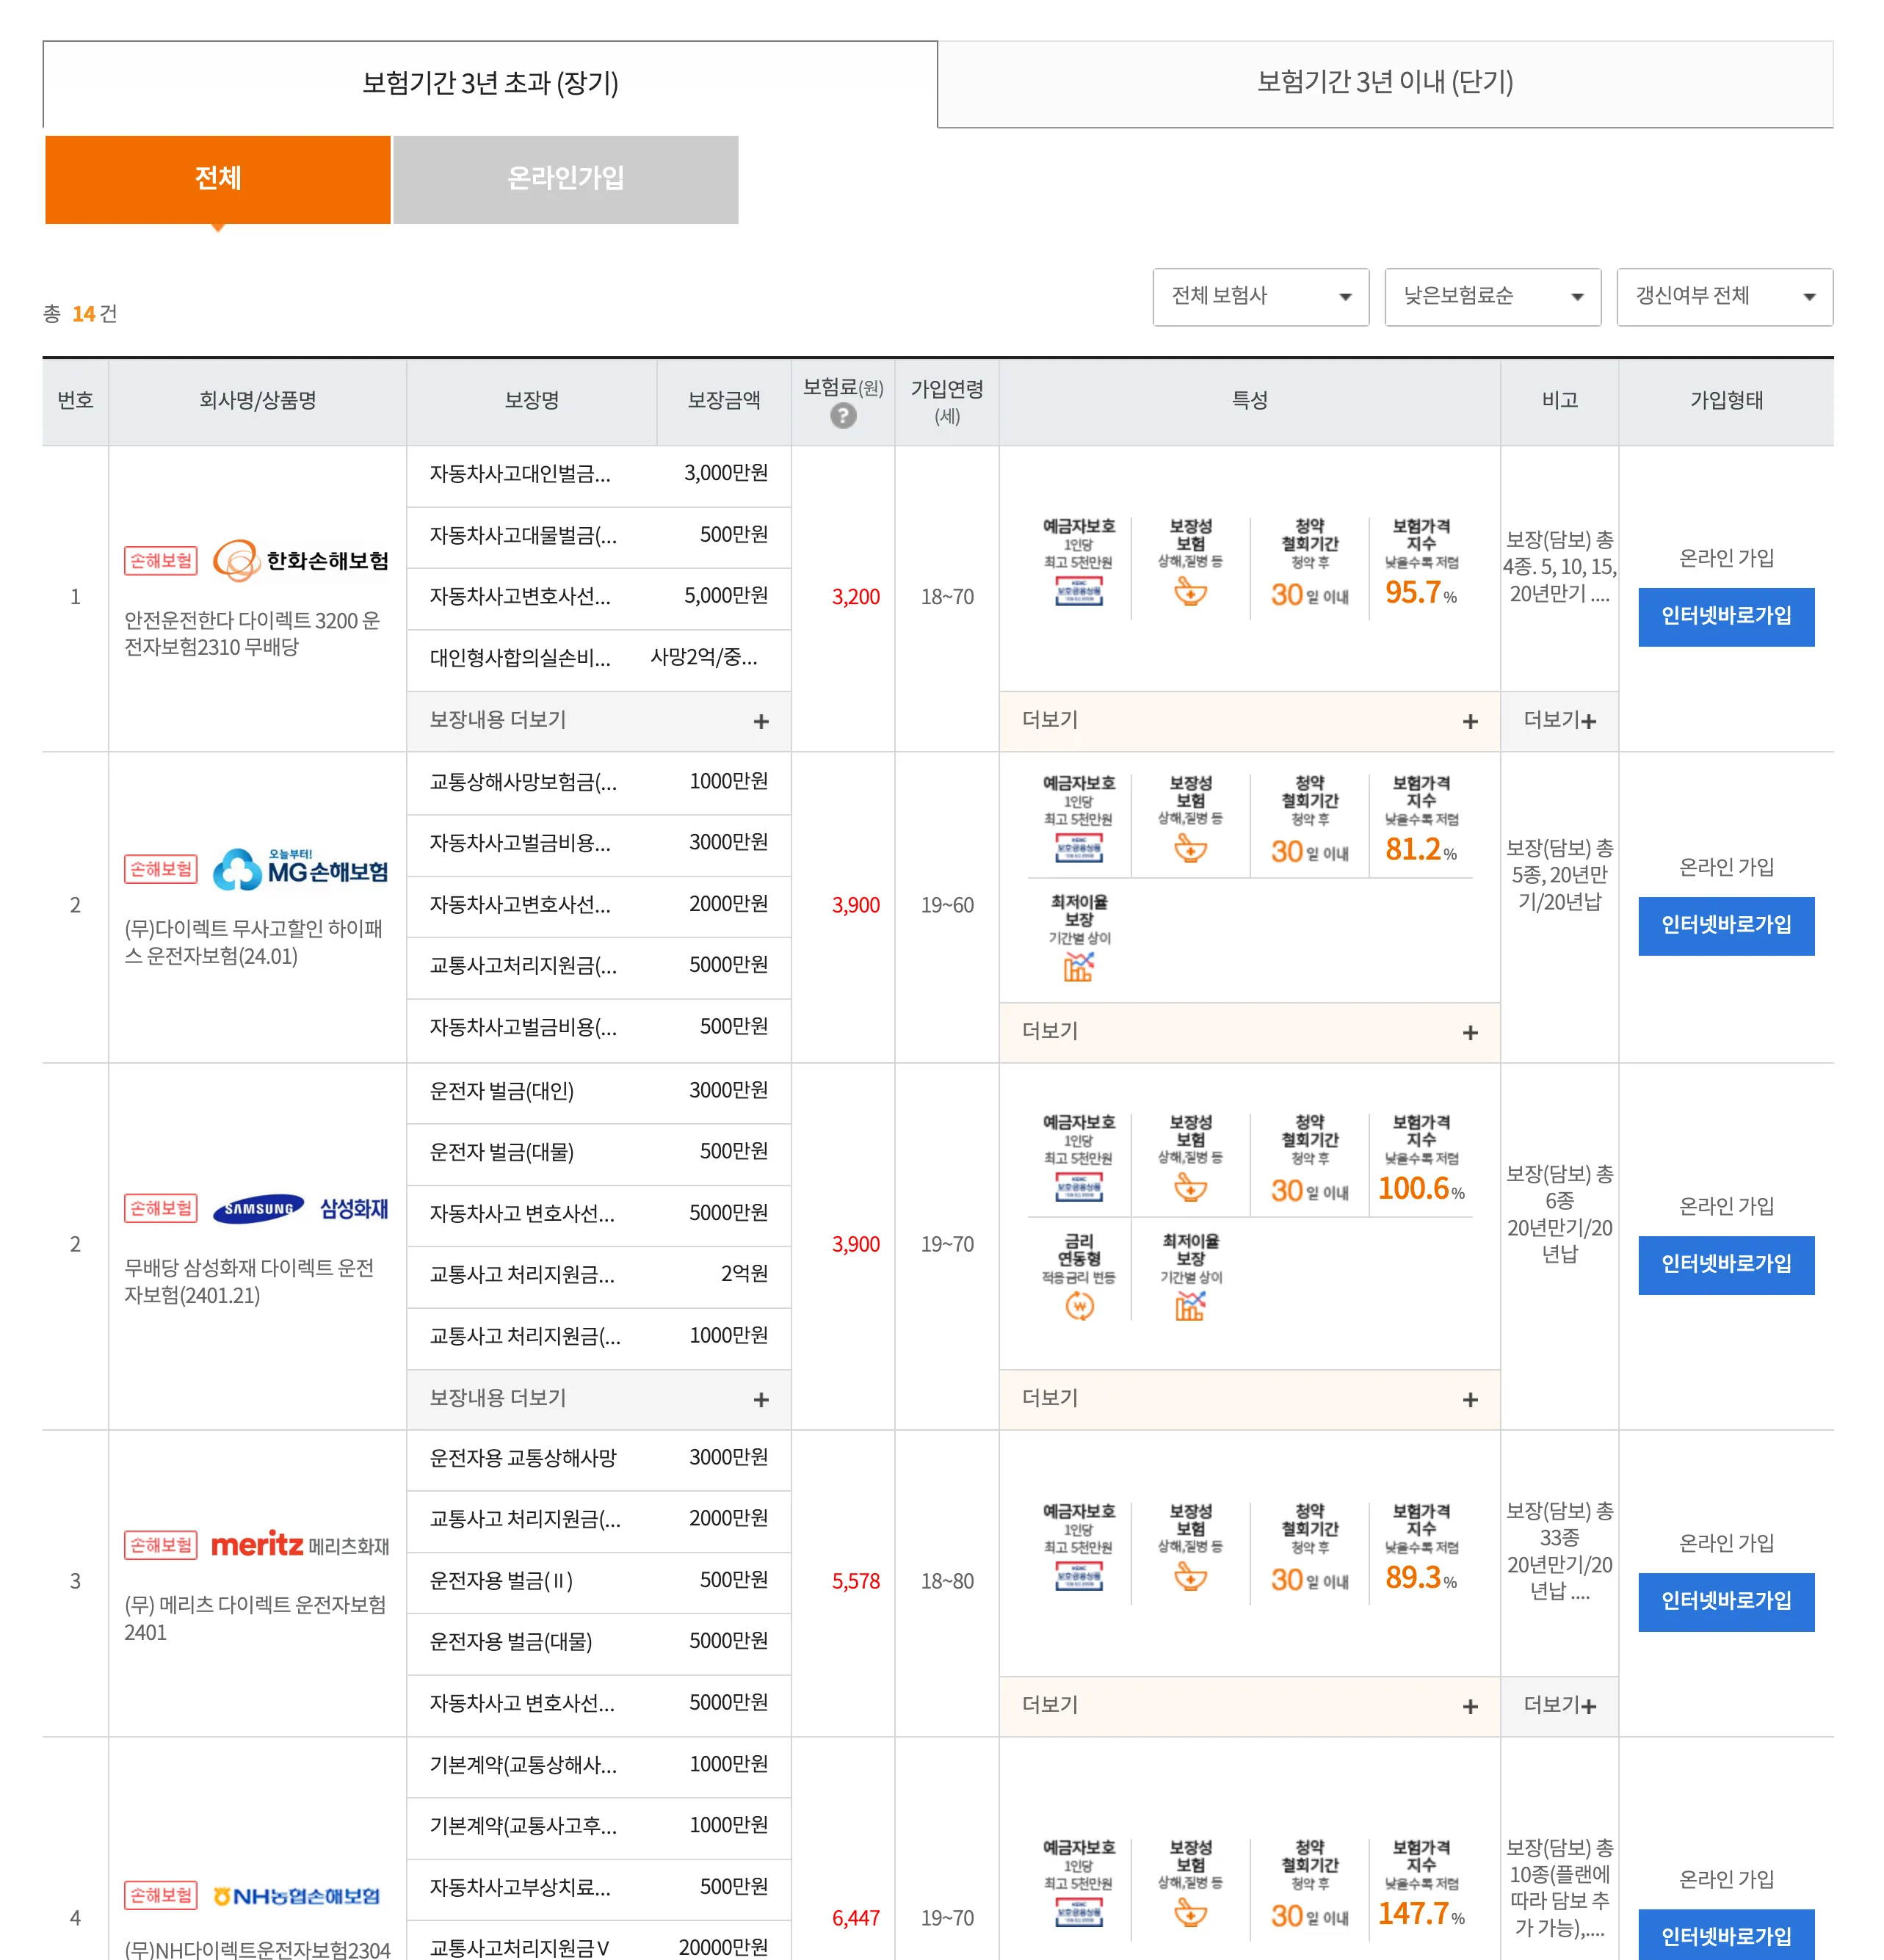Click the Samsung Fire company logo
Image resolution: width=1884 pixels, height=1960 pixels.
pos(301,1208)
